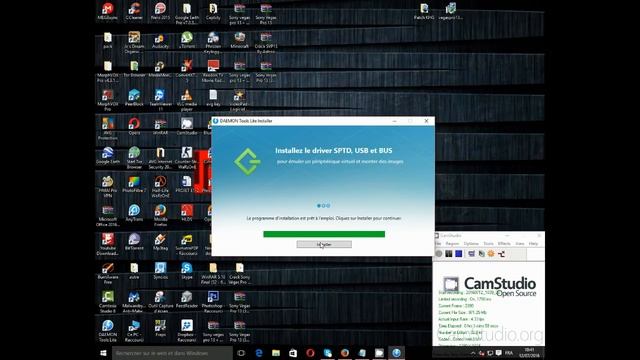Open the Help menu in CamStudio
Image resolution: width=640 pixels, height=360 pixels.
[533, 244]
